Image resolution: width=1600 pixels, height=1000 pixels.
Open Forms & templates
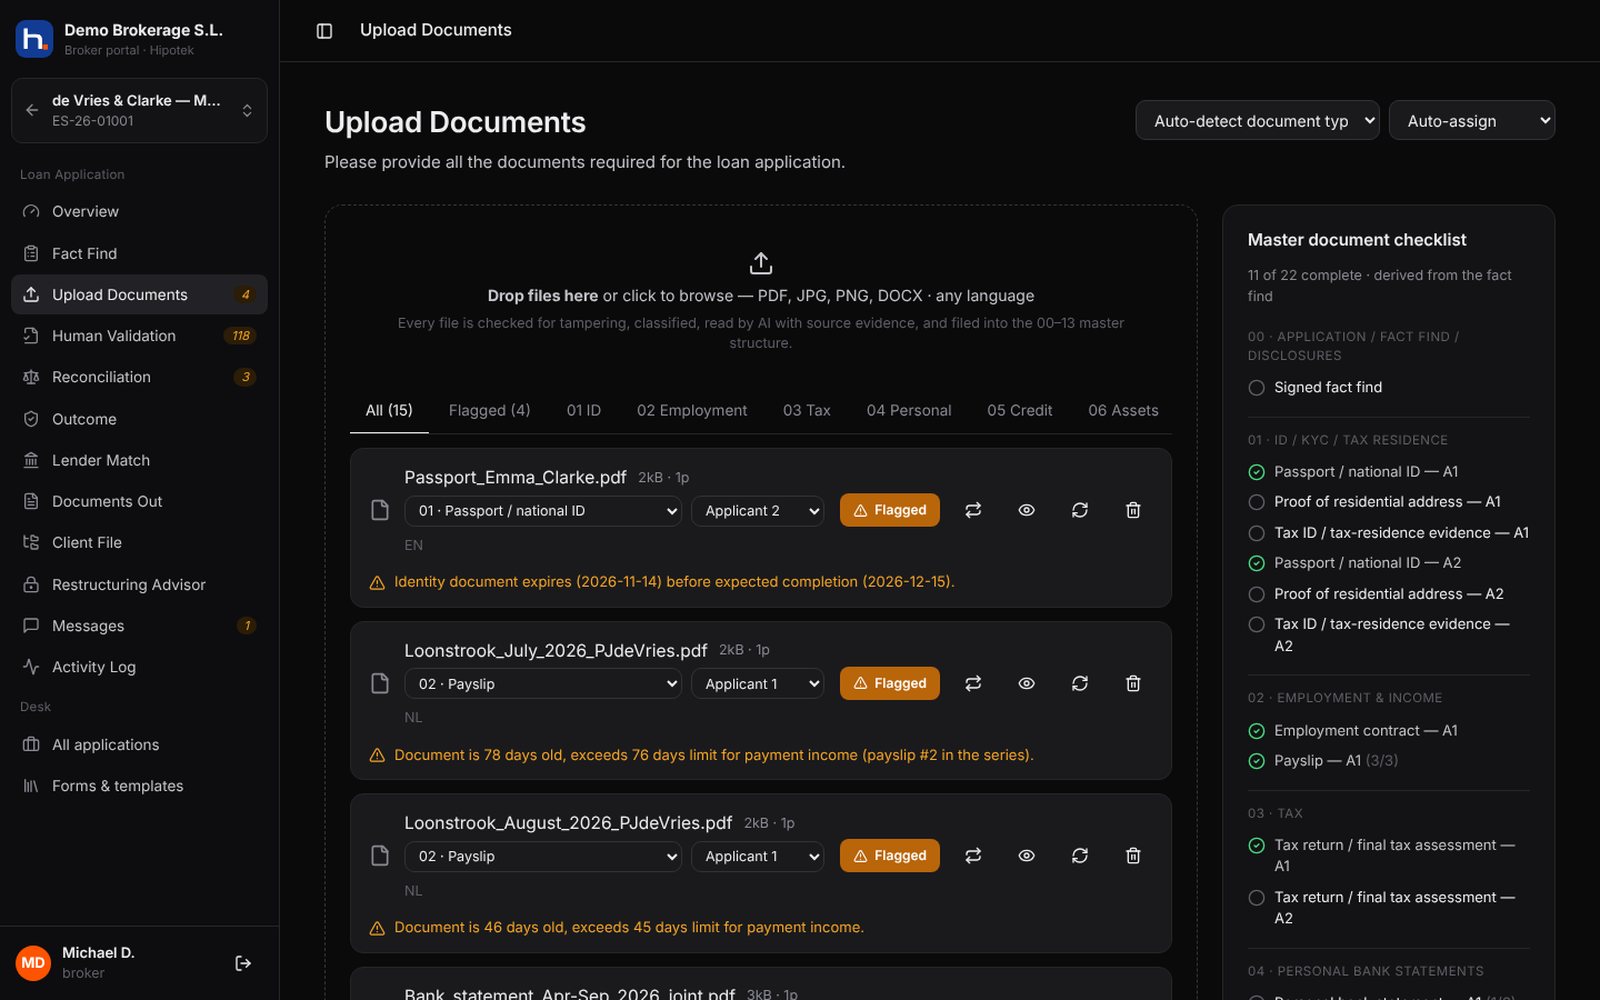pyautogui.click(x=139, y=786)
